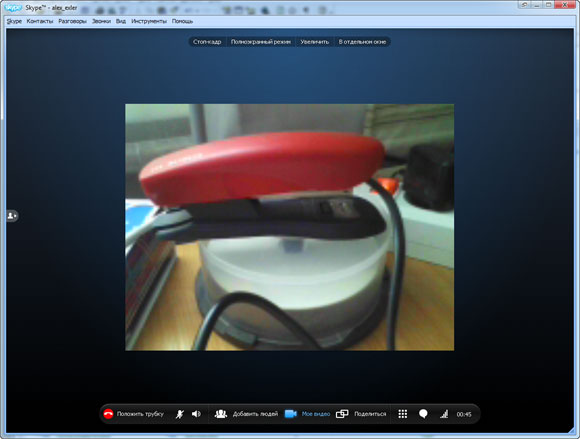Click the share screens icon
The height and width of the screenshot is (439, 580).
pyautogui.click(x=342, y=414)
